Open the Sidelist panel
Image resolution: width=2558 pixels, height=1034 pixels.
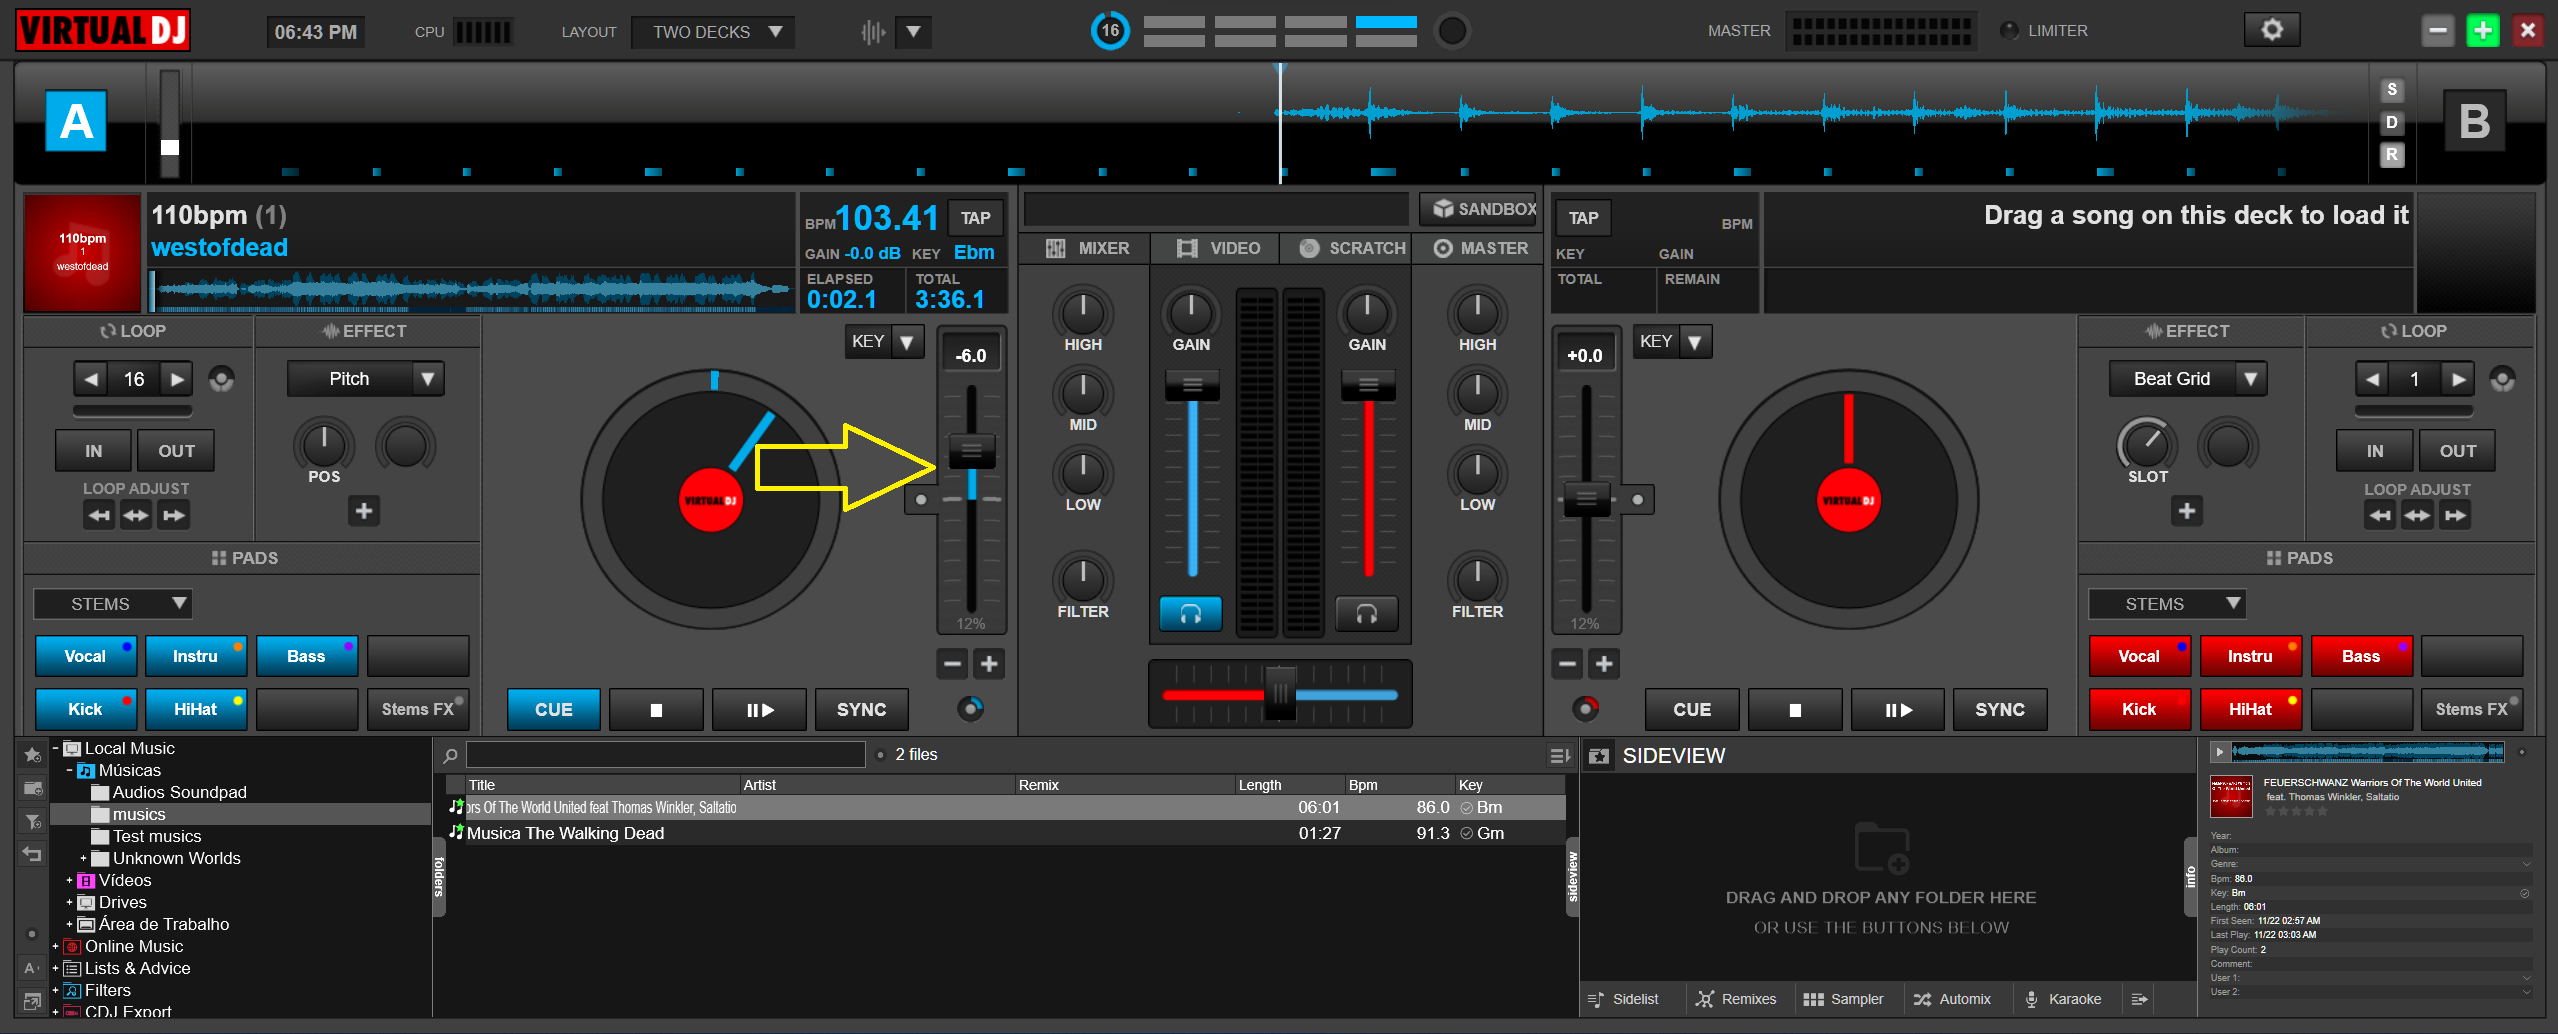pos(1624,999)
